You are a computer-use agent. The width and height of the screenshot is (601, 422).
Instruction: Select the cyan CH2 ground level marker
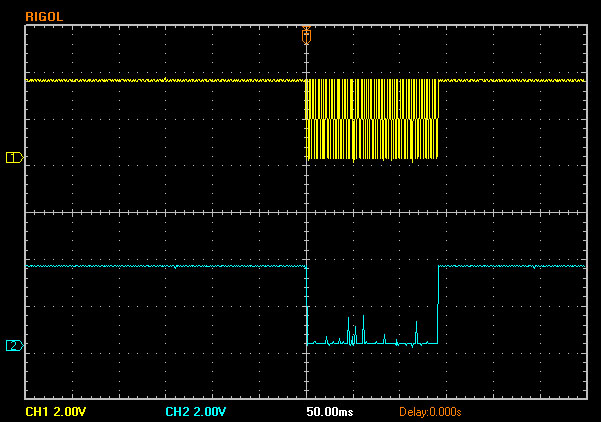(14, 345)
